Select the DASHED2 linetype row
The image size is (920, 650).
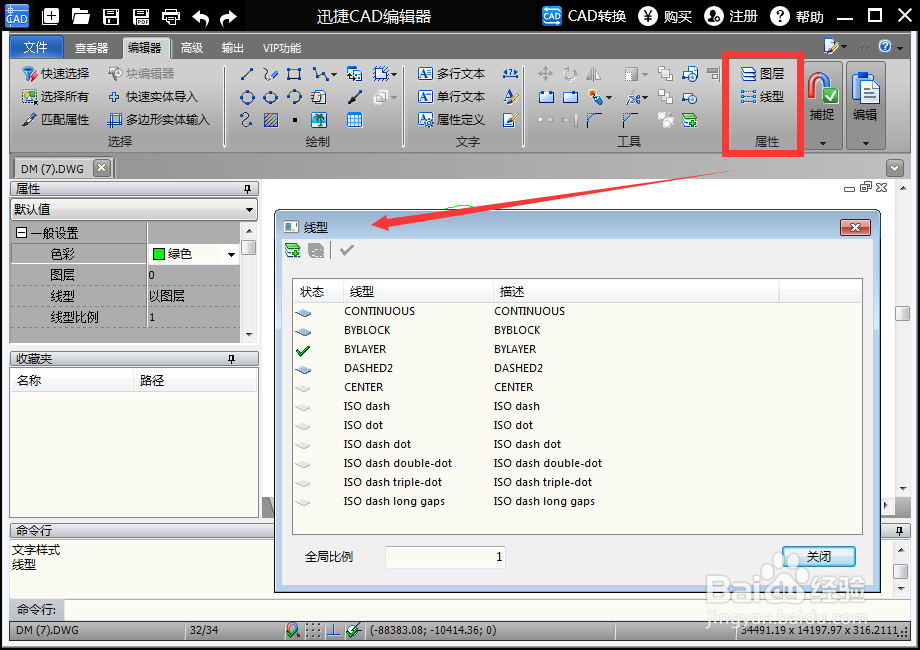click(577, 368)
